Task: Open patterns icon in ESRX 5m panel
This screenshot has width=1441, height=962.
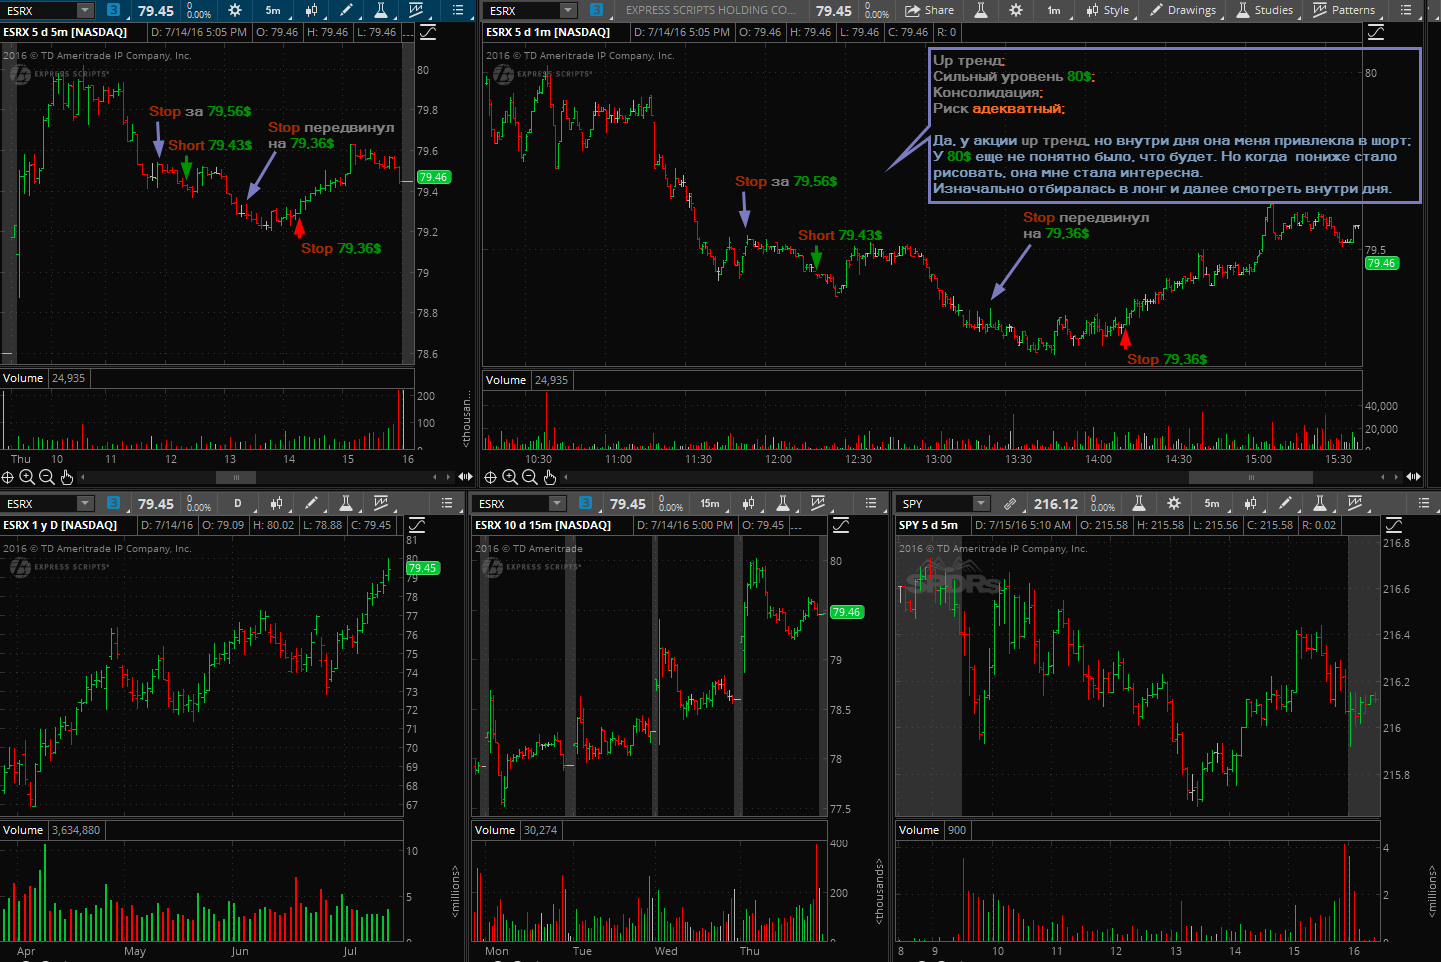Action: 416,10
